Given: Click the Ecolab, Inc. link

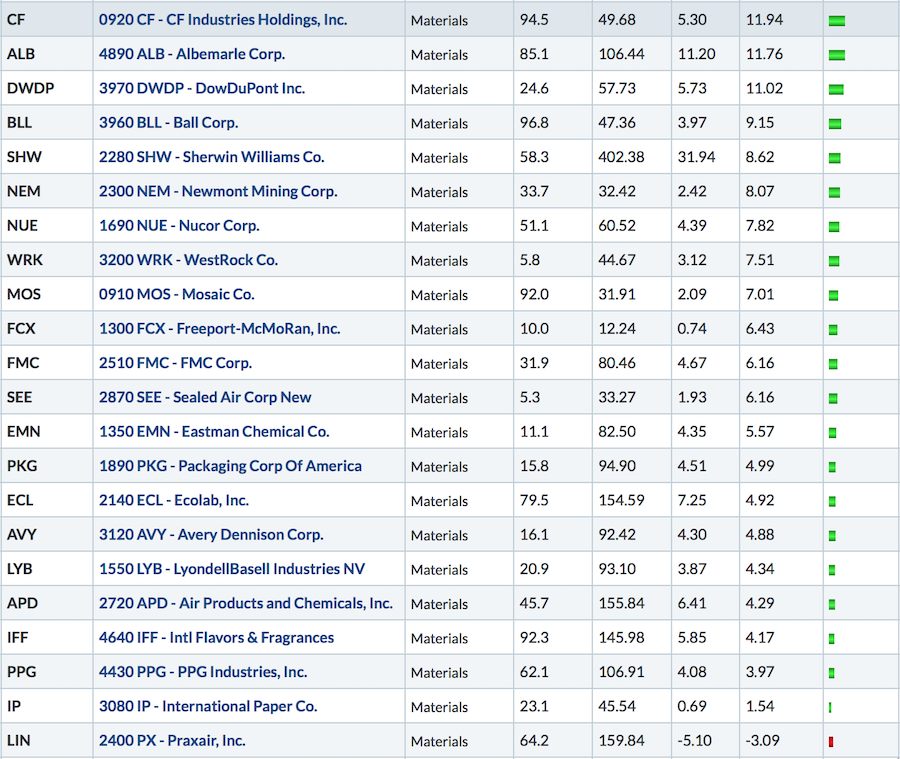Looking at the screenshot, I should 174,501.
